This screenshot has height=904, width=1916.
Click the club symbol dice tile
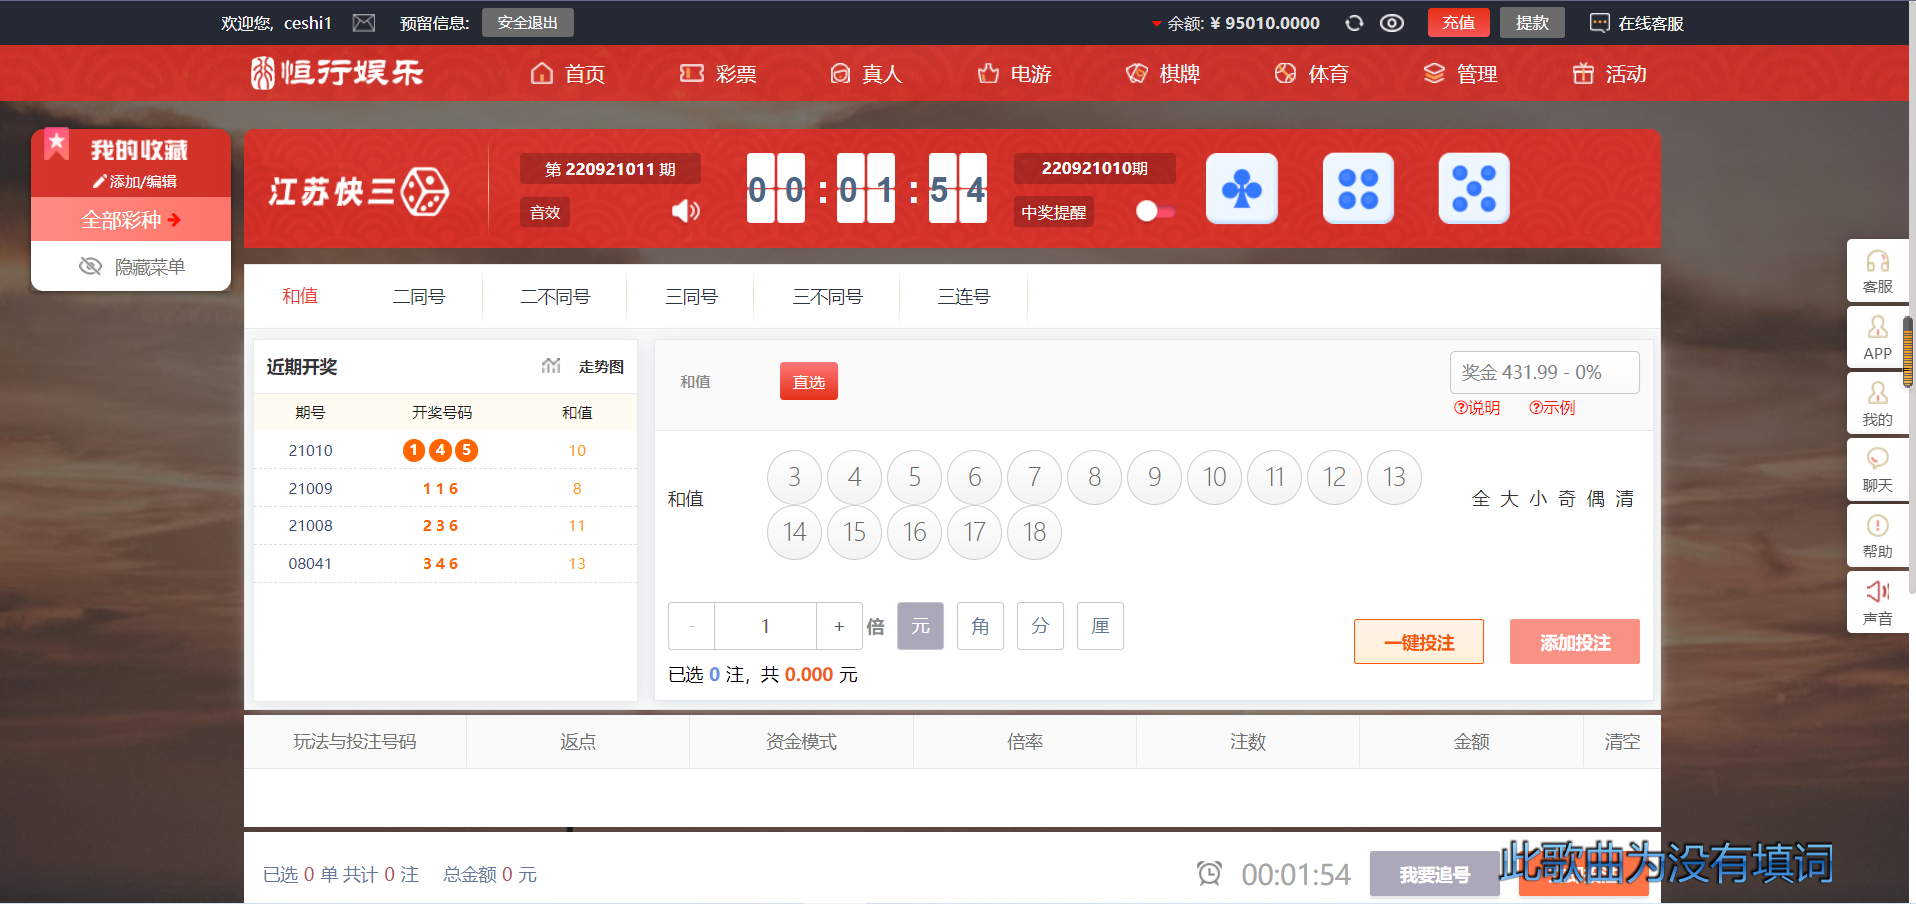[1241, 188]
